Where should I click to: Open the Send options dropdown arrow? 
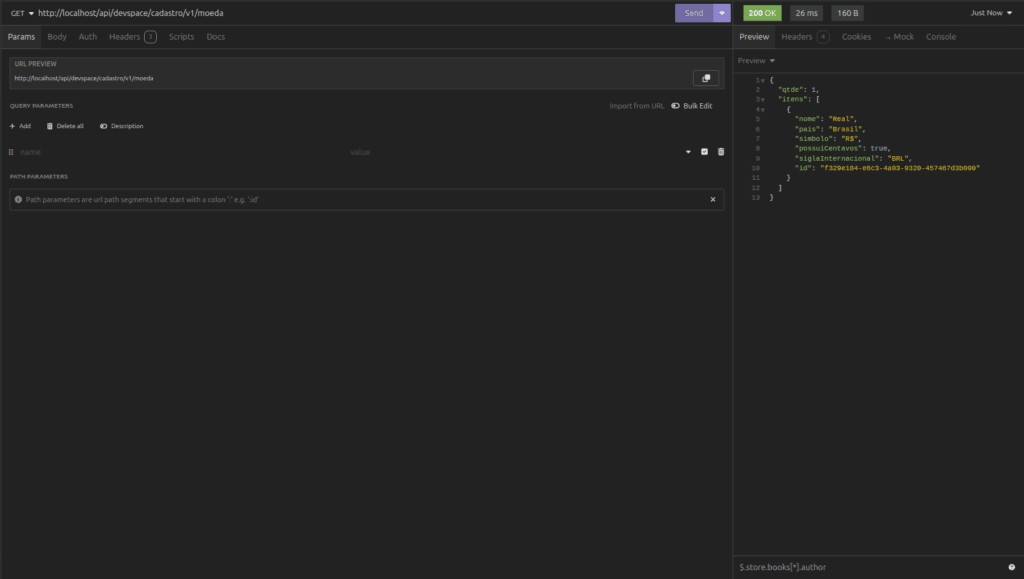(722, 13)
